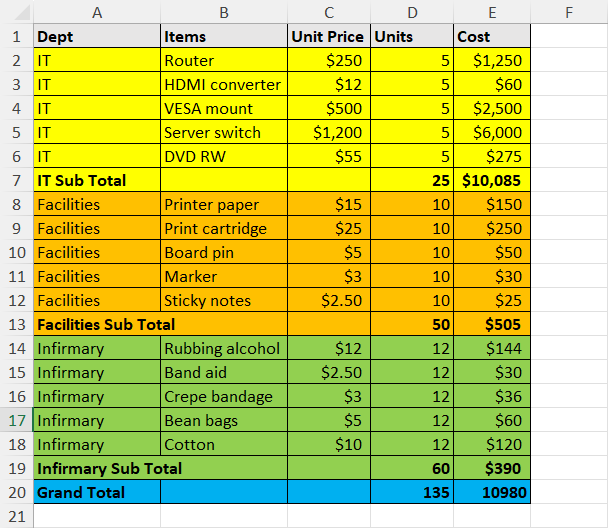Select the $250 cost cell in row 9

point(492,228)
